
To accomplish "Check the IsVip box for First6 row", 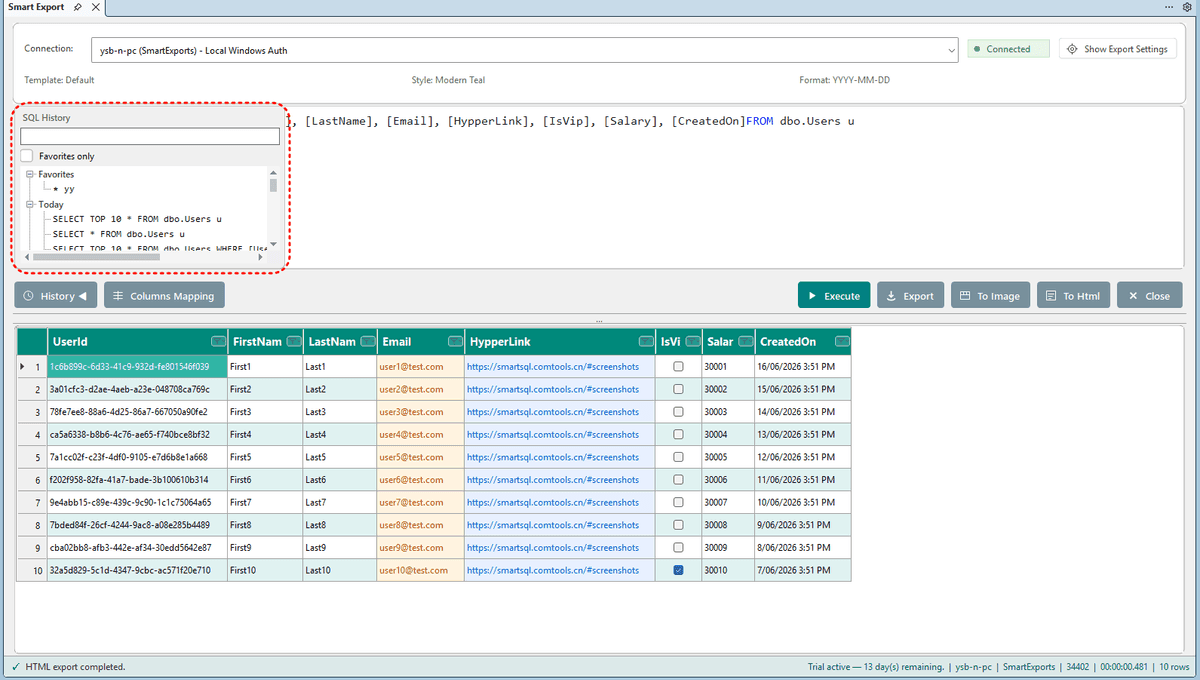I will pos(679,480).
